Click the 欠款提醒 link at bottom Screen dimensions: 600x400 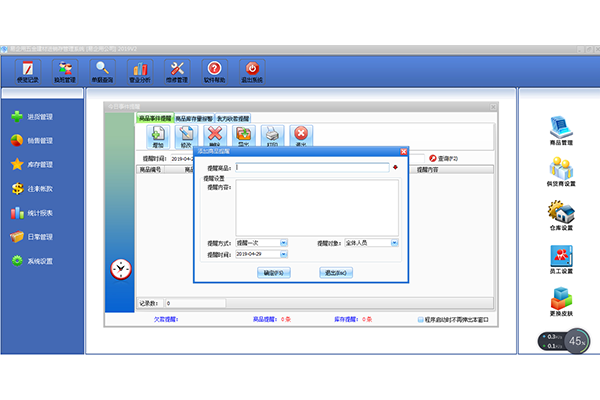[166, 319]
